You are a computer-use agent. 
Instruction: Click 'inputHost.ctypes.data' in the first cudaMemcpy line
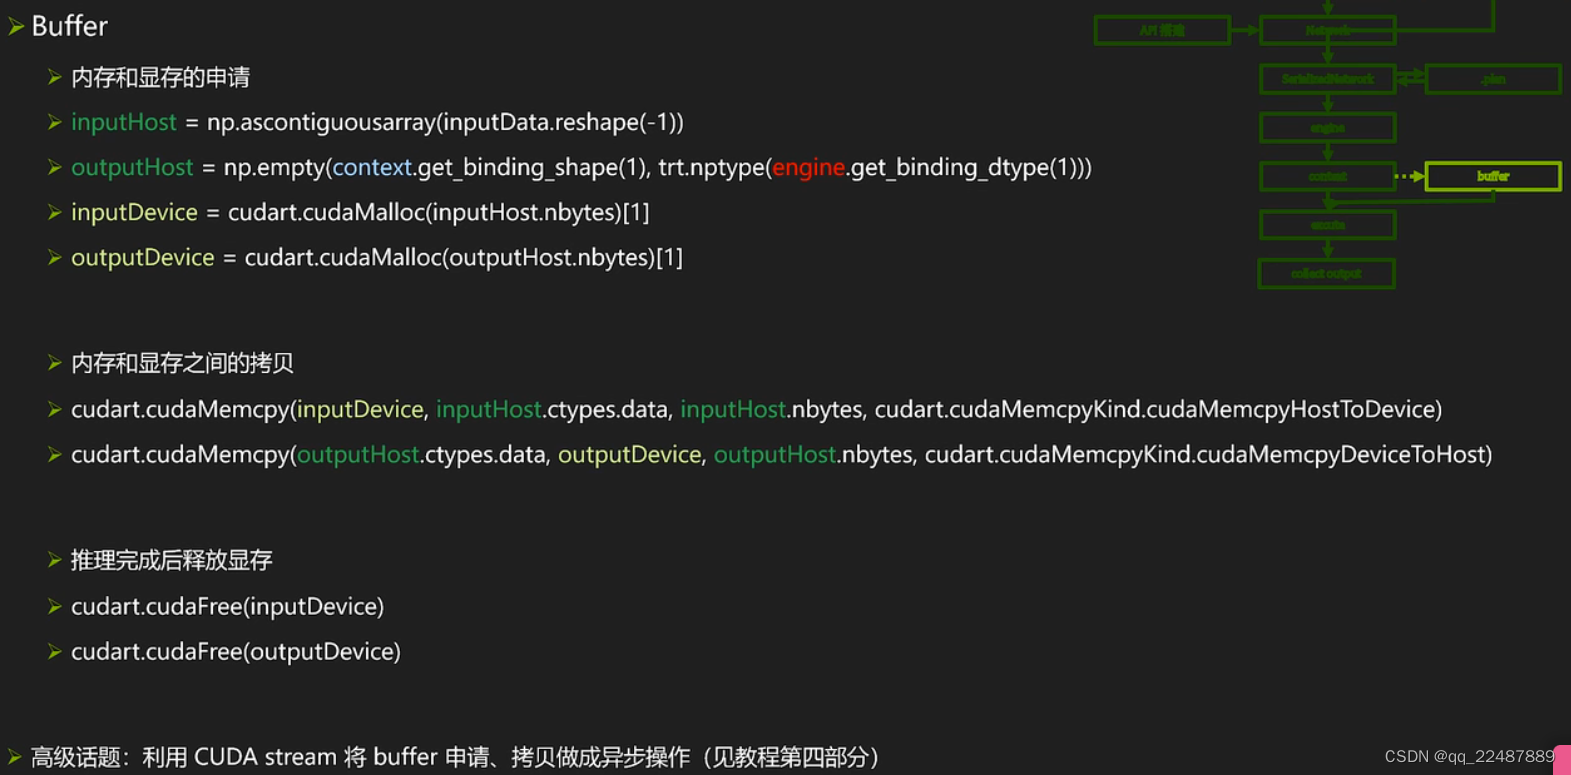click(552, 409)
